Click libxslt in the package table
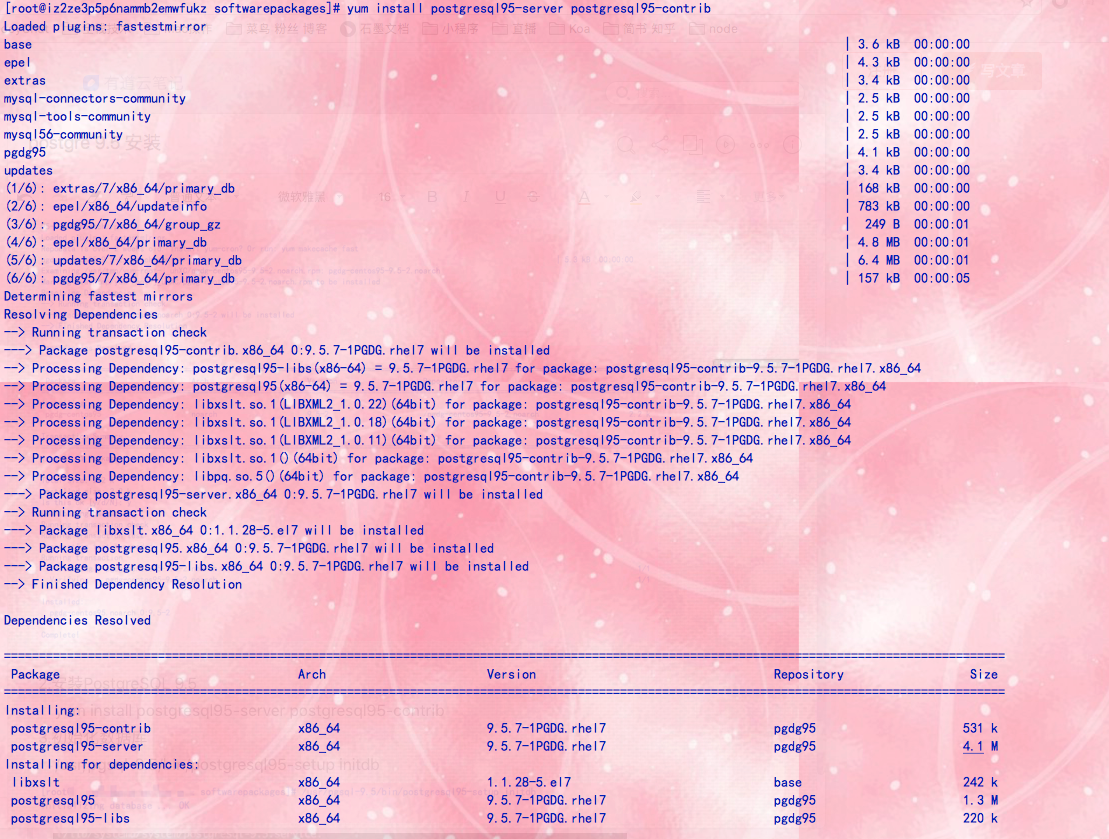The image size is (1109, 839). coord(35,782)
